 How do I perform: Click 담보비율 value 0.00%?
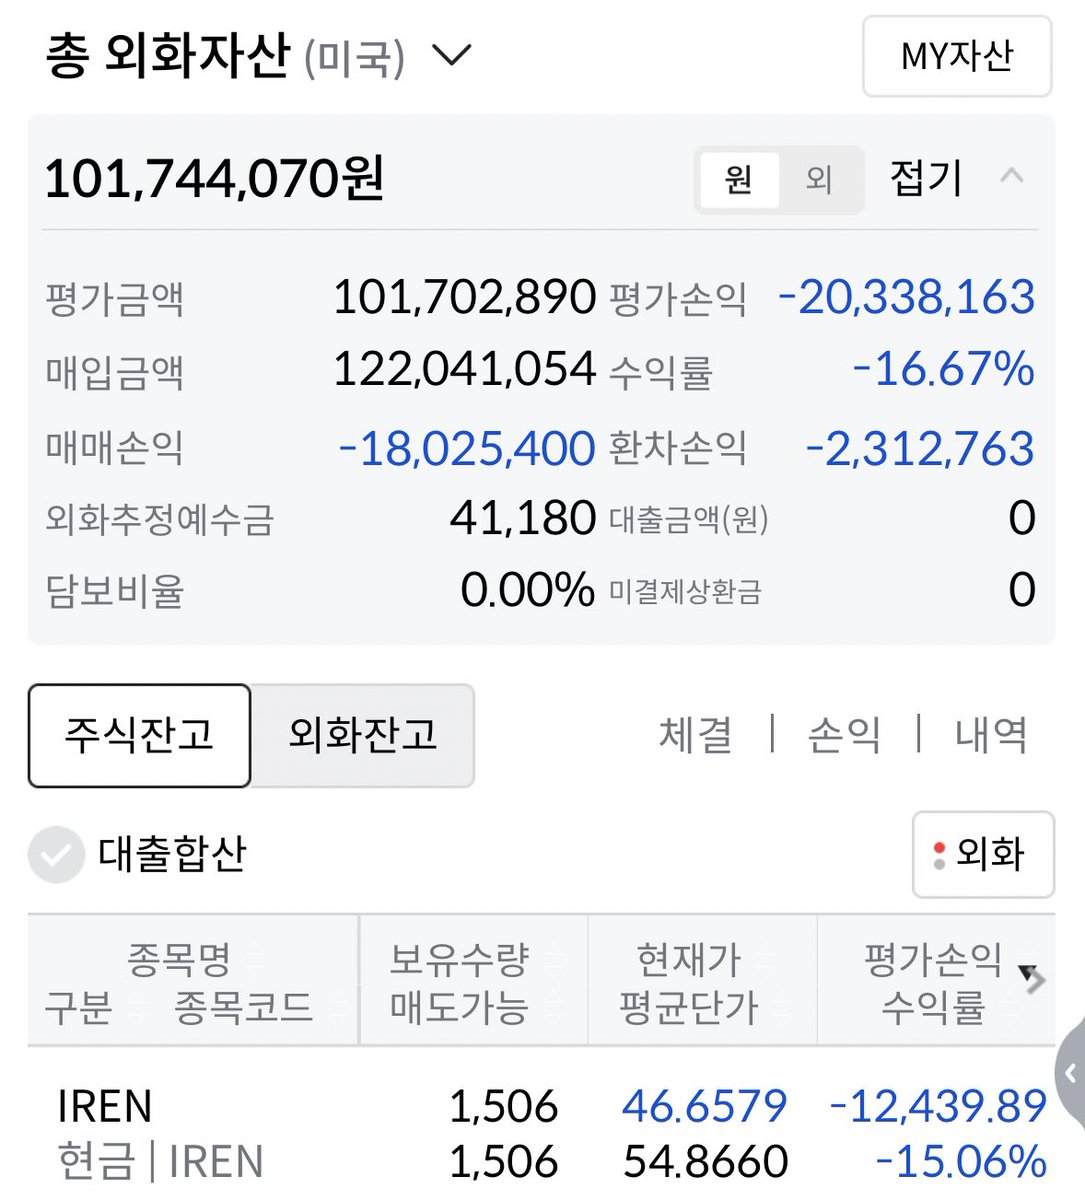pyautogui.click(x=528, y=590)
